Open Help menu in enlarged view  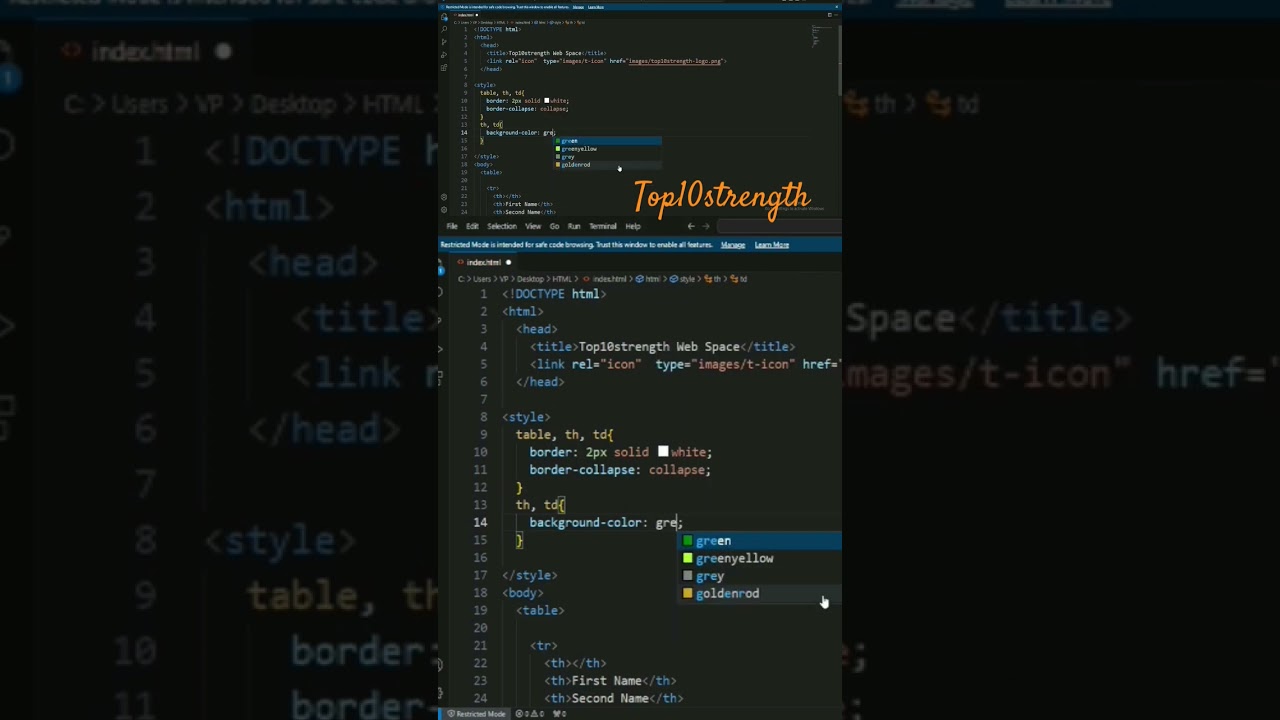[633, 226]
